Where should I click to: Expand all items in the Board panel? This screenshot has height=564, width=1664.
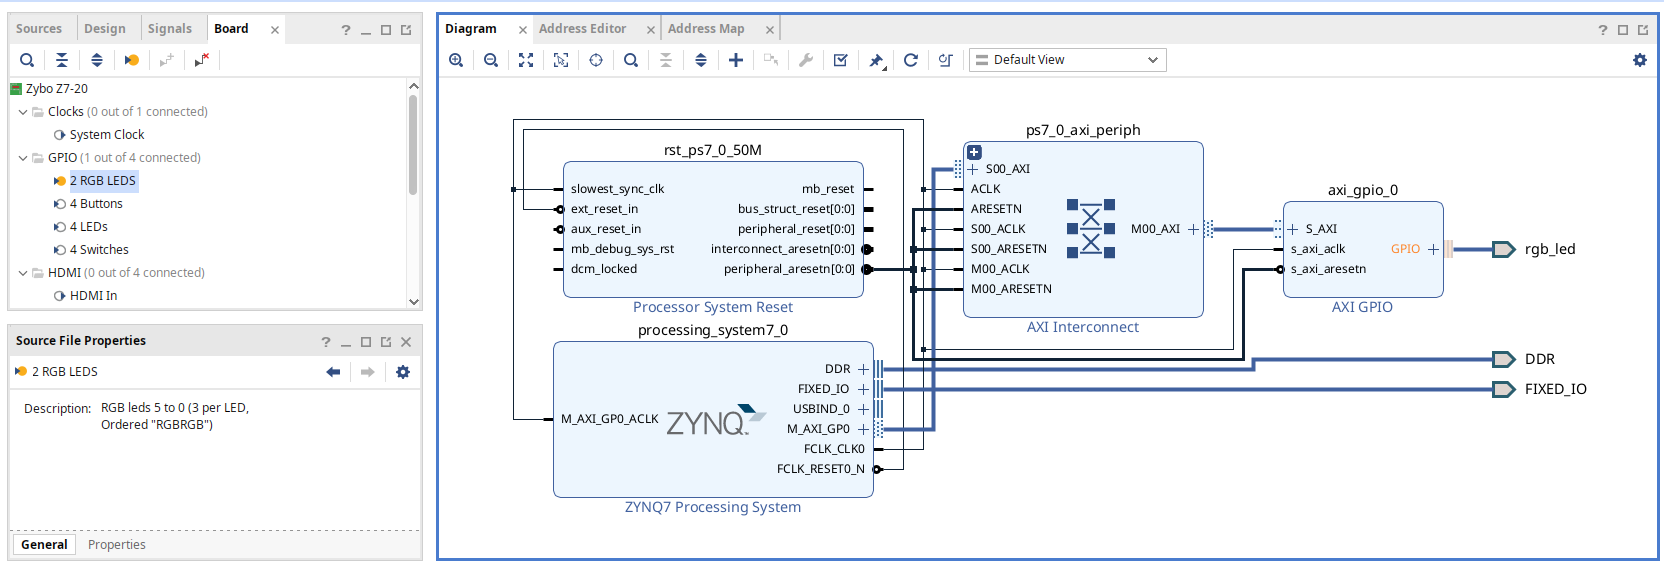point(97,60)
